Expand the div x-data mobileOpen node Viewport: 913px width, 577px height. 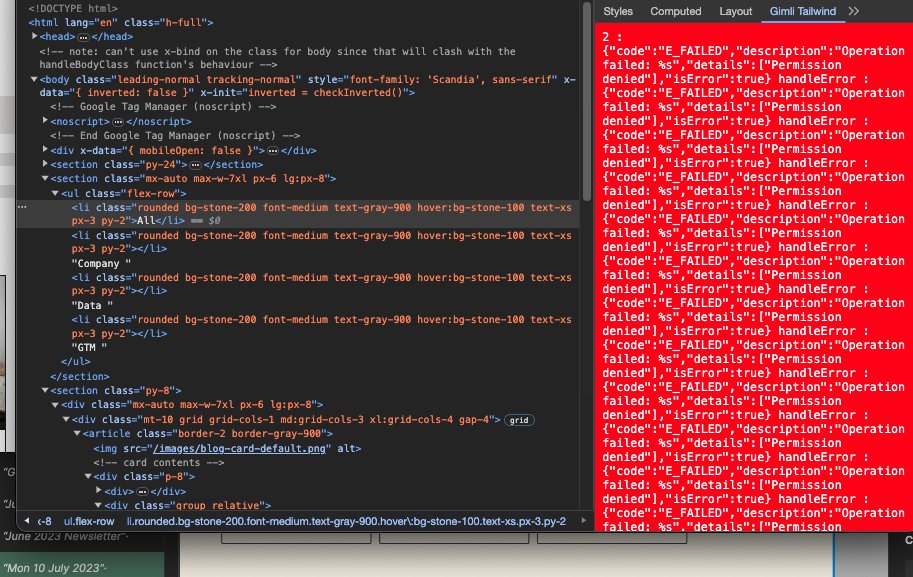pyautogui.click(x=45, y=150)
